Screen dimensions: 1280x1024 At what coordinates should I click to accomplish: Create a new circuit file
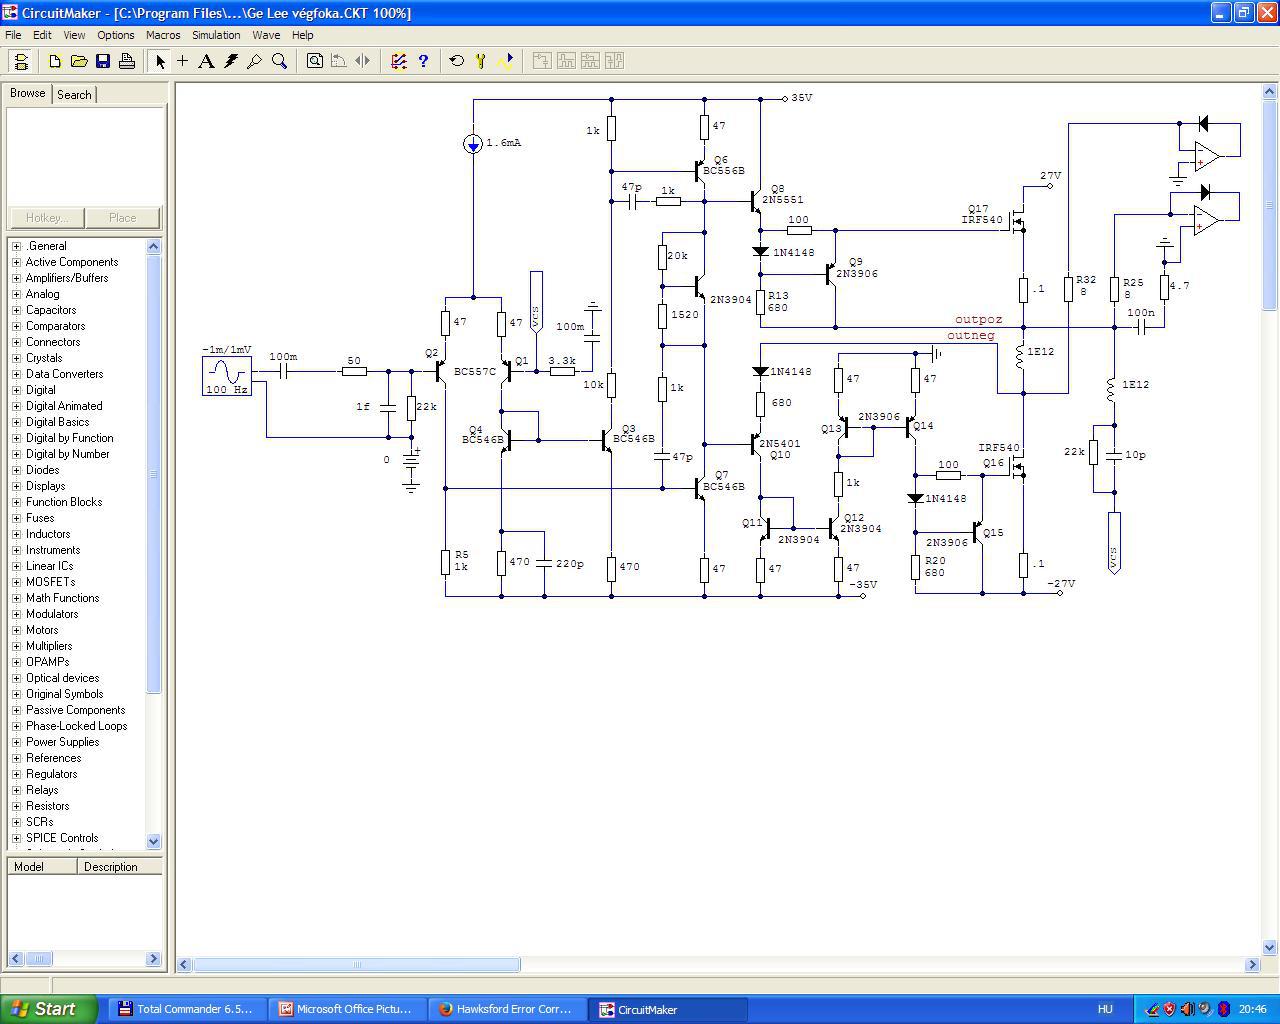pyautogui.click(x=55, y=61)
